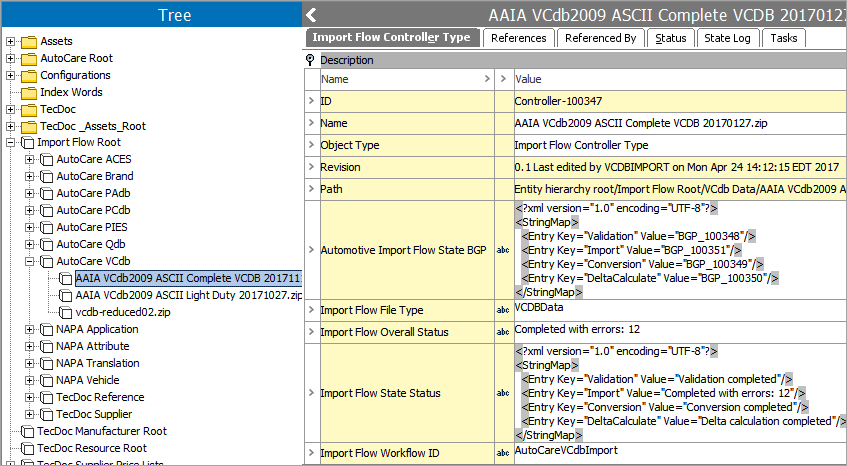Screen dimensions: 847x466
Task: Click the TecDoc _Assets_Root folder icon
Action: coord(29,126)
